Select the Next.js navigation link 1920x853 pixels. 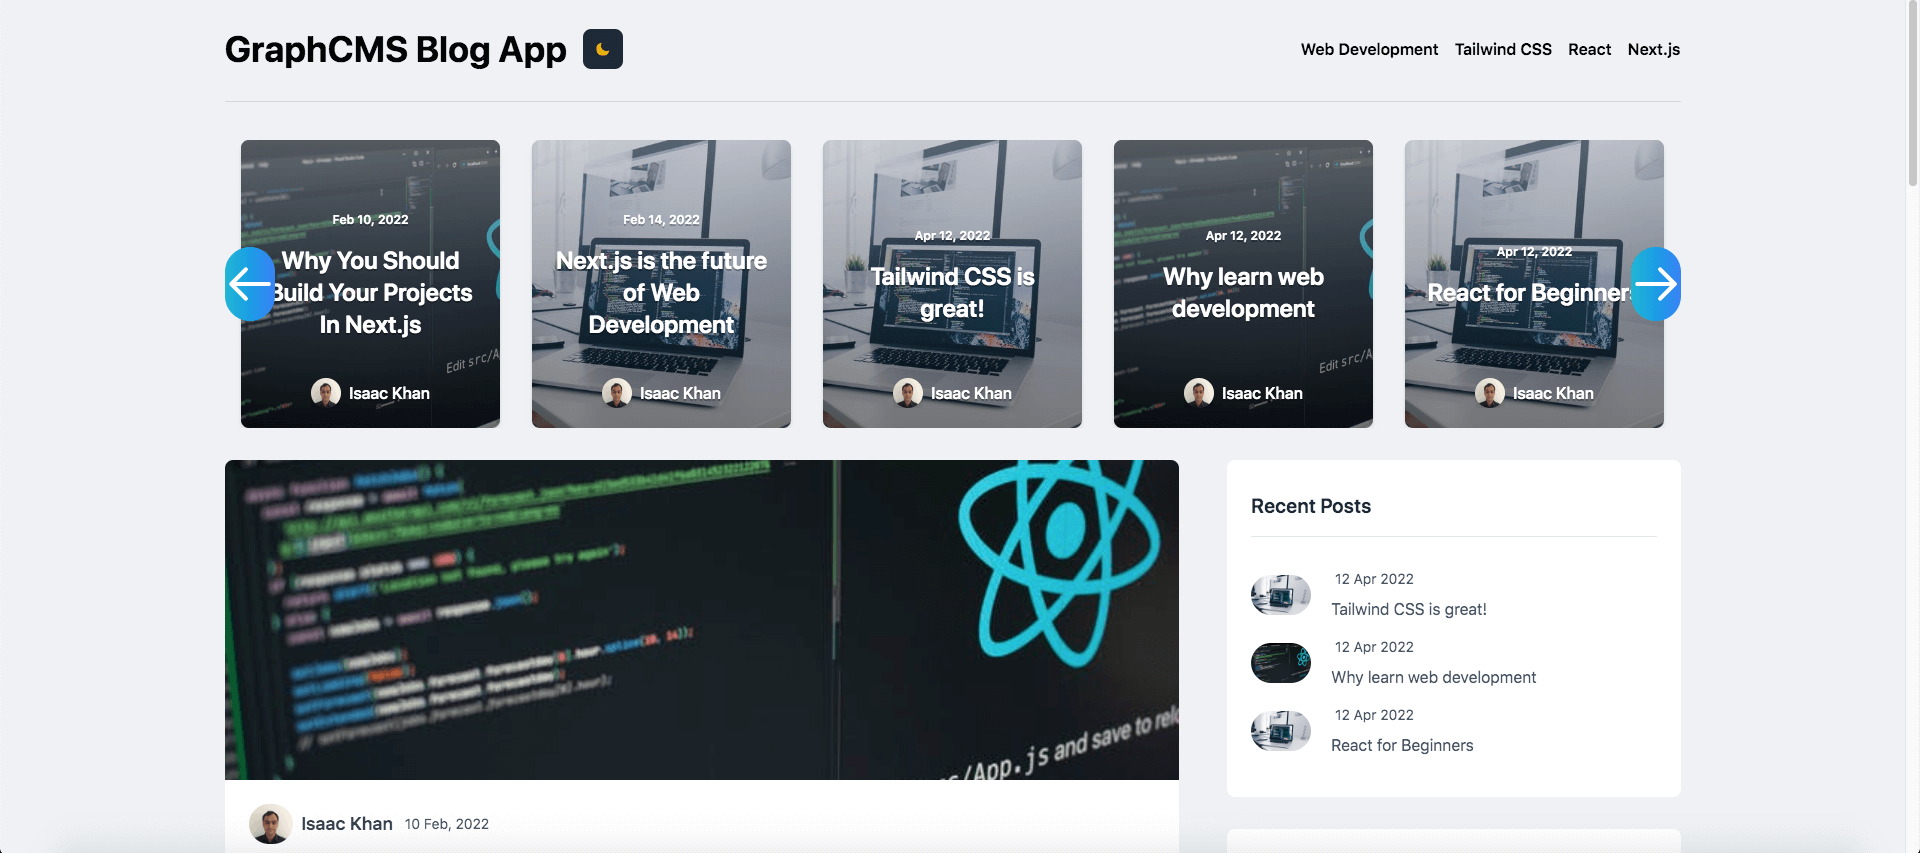pyautogui.click(x=1653, y=49)
